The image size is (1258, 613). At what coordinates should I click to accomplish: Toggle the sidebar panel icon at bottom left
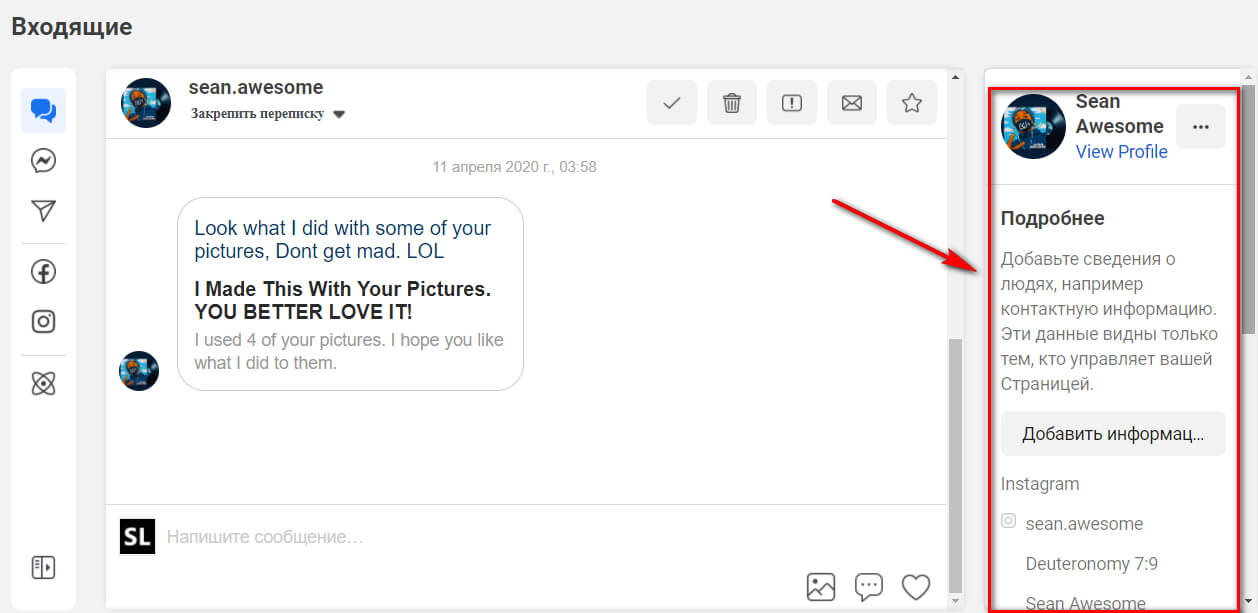(43, 567)
